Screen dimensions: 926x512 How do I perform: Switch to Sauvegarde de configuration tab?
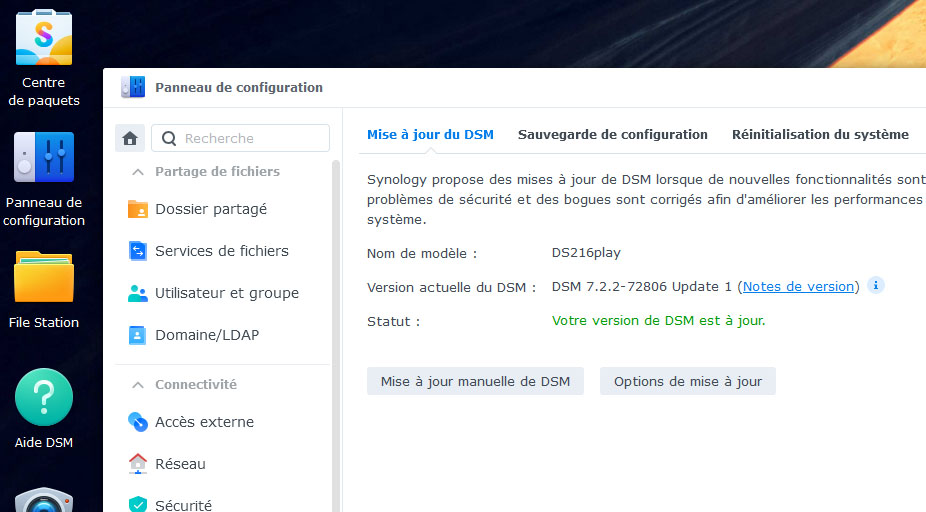[612, 134]
